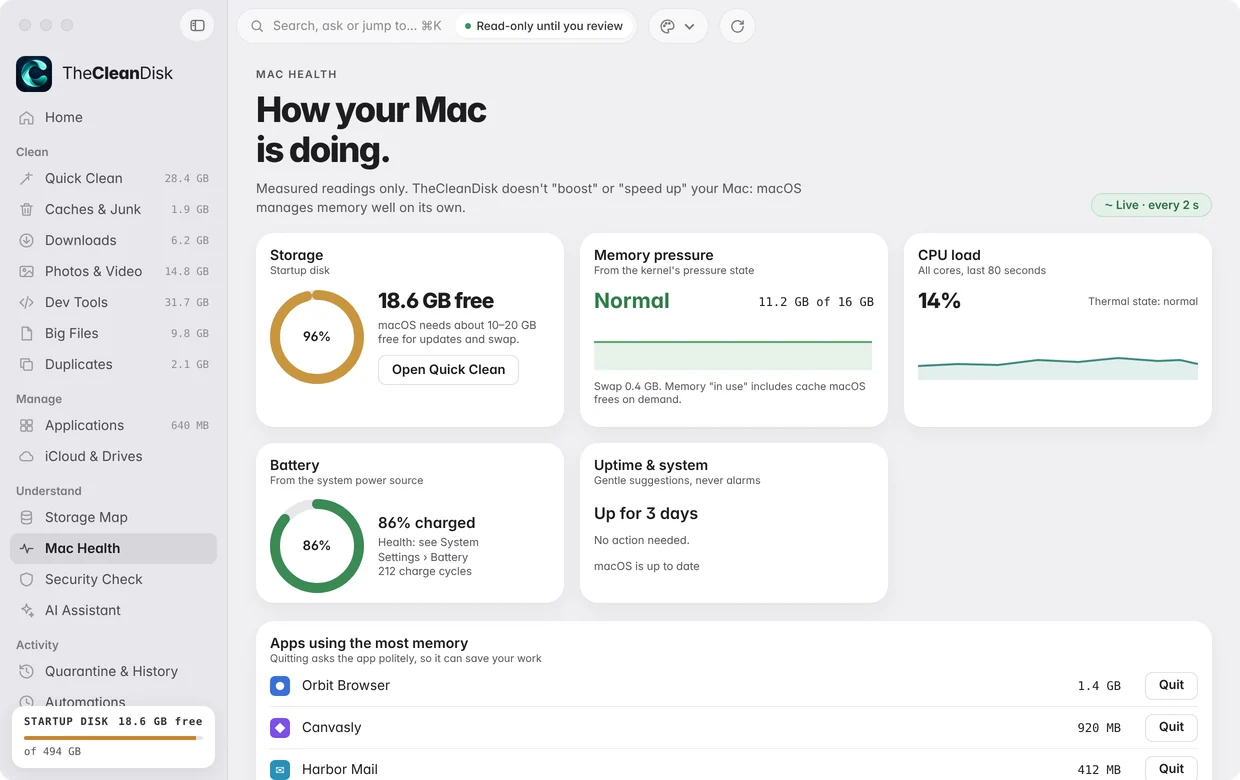Click the 96% storage usage ring
1240x780 pixels.
pos(317,337)
